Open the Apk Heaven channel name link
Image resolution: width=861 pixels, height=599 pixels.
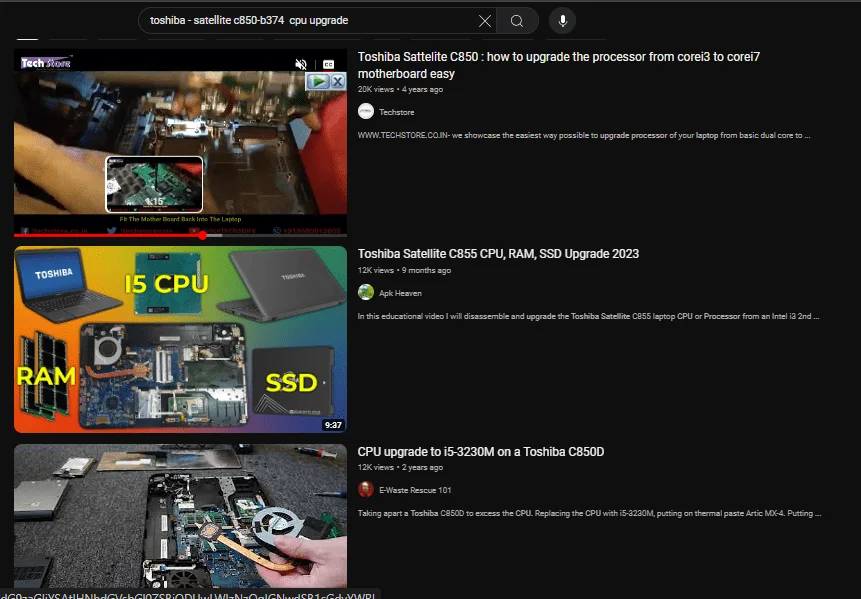pyautogui.click(x=400, y=293)
